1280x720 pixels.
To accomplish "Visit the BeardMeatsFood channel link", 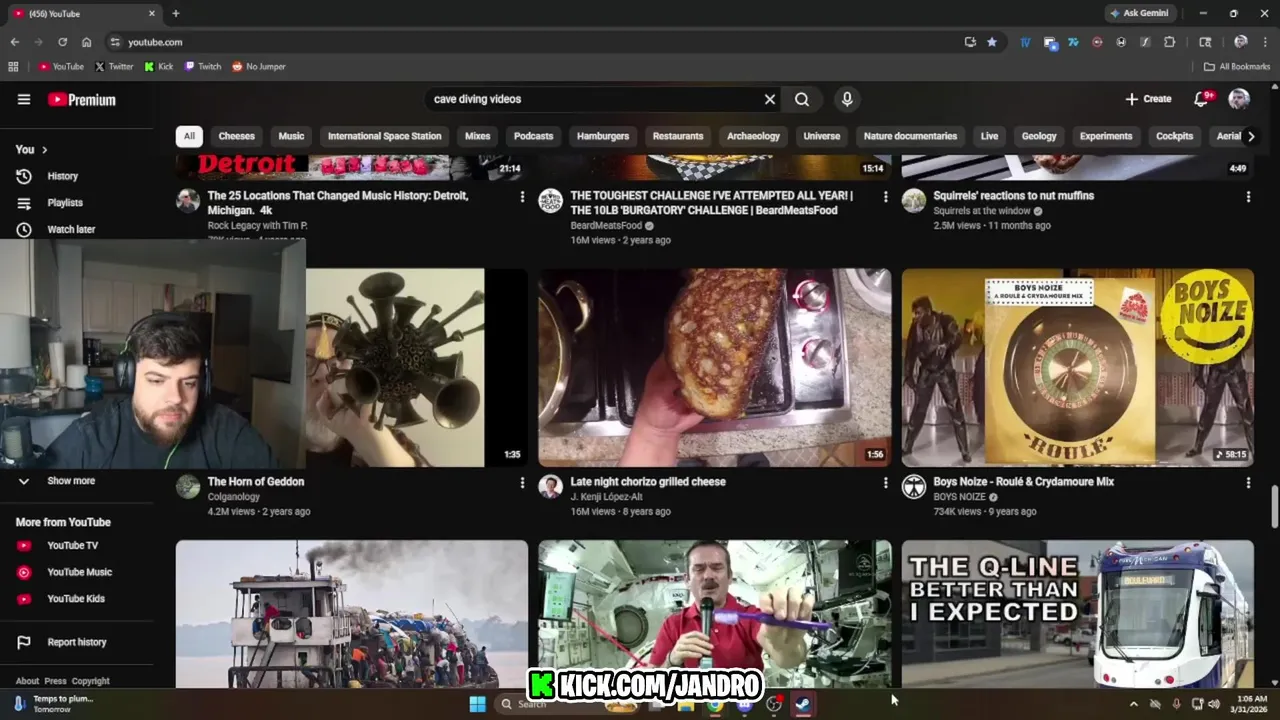I will [606, 226].
